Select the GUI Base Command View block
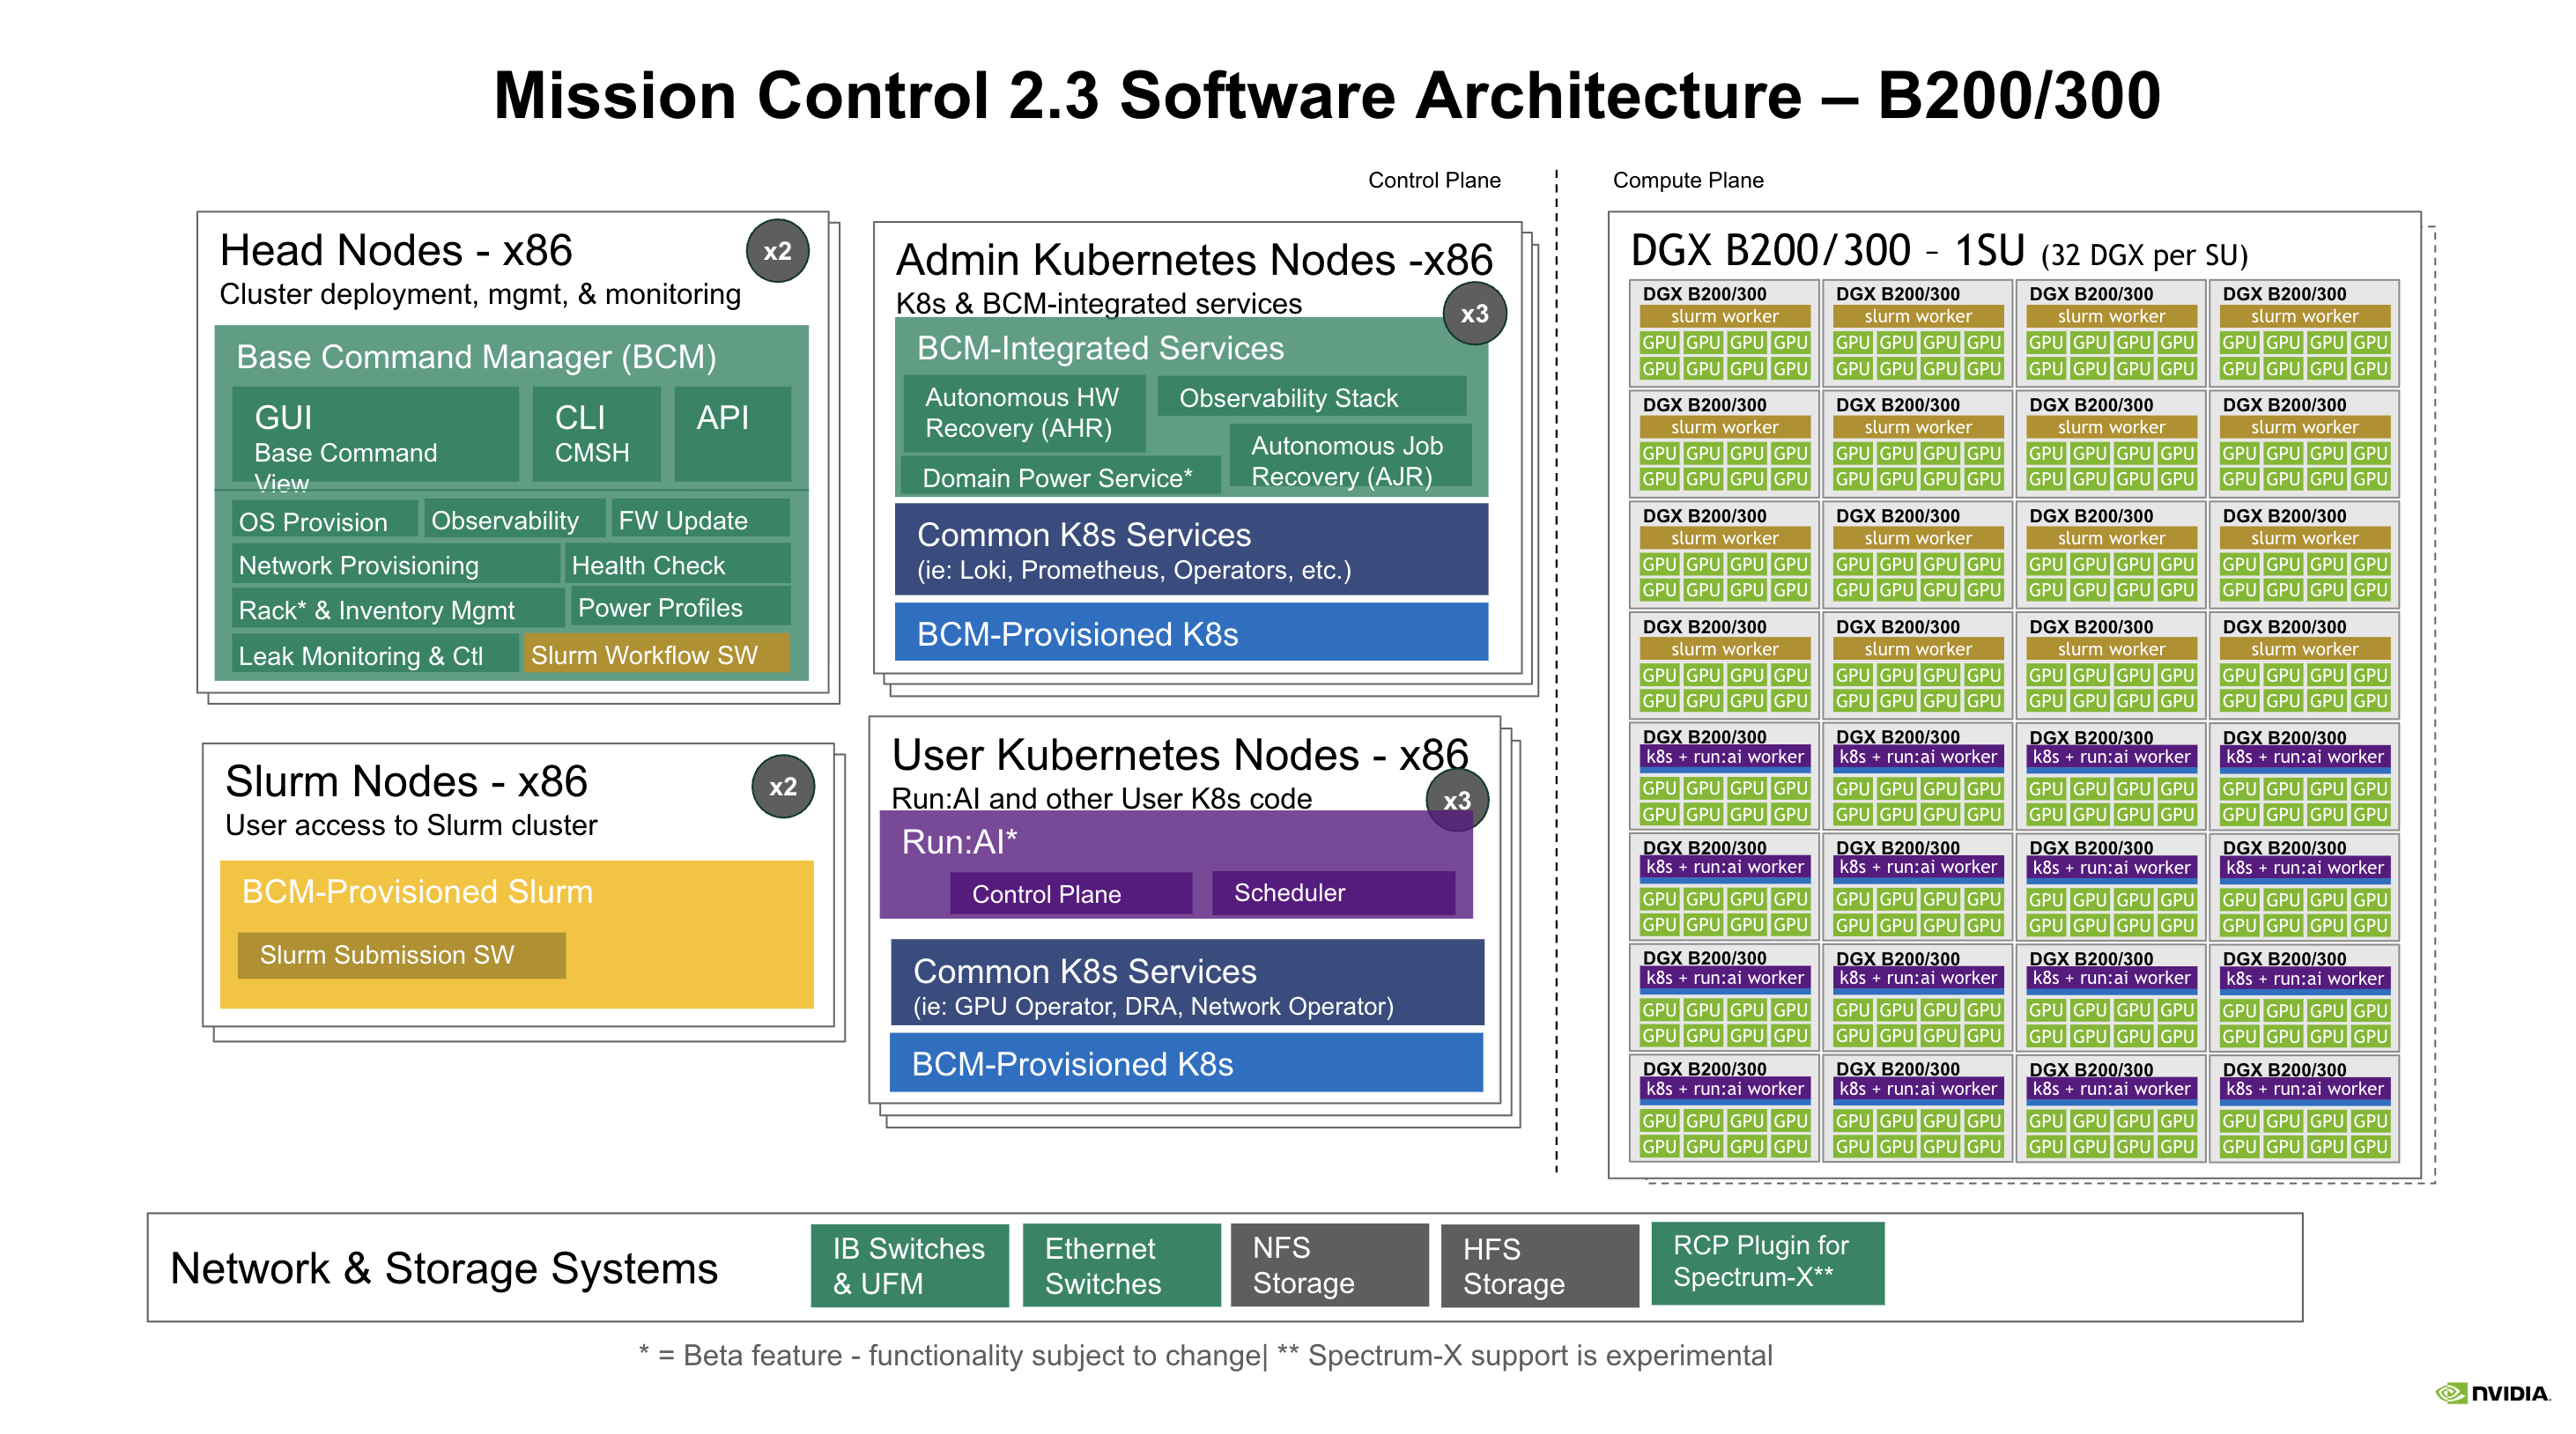The width and height of the screenshot is (2576, 1434). pos(375,436)
